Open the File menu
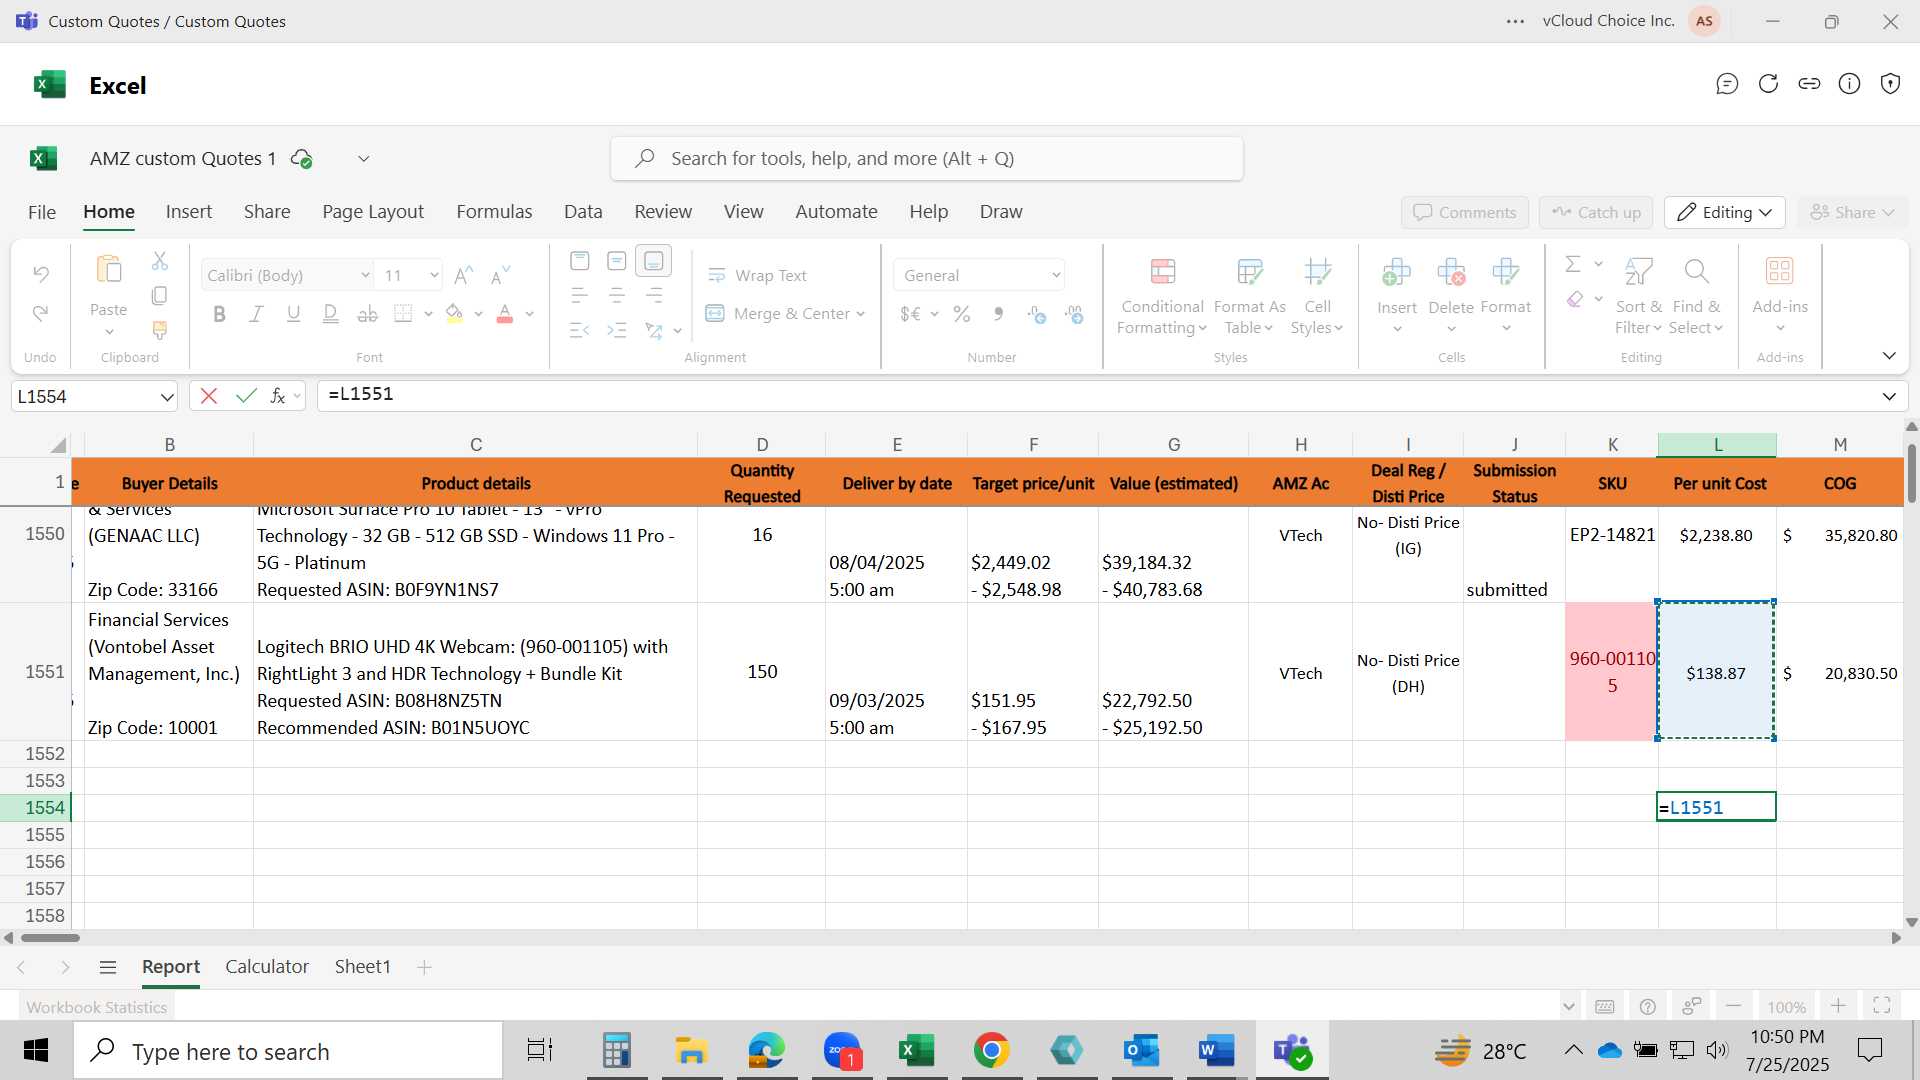1920x1080 pixels. click(x=42, y=212)
